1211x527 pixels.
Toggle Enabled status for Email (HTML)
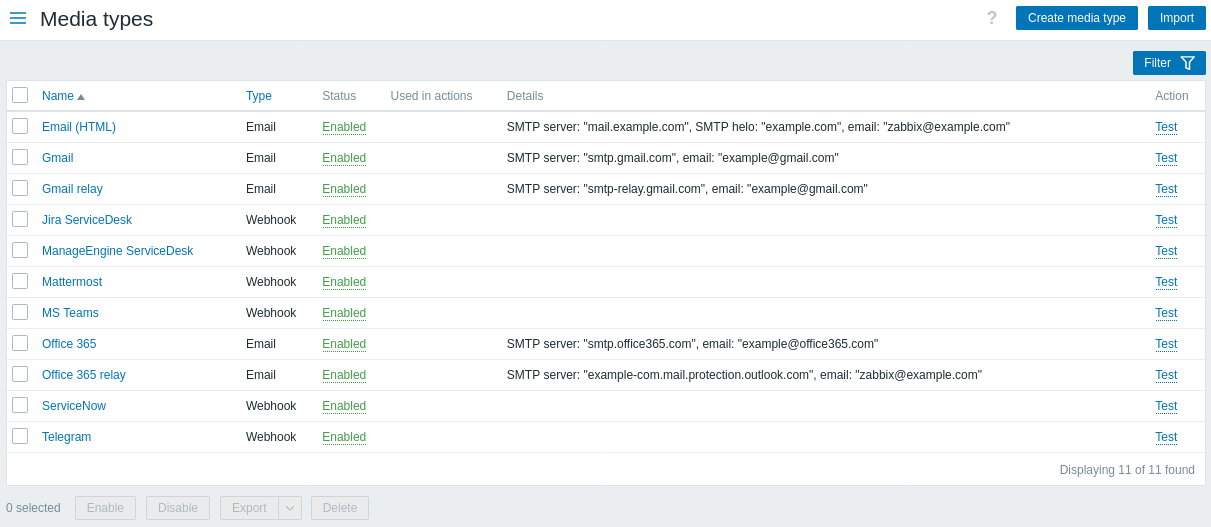point(344,127)
